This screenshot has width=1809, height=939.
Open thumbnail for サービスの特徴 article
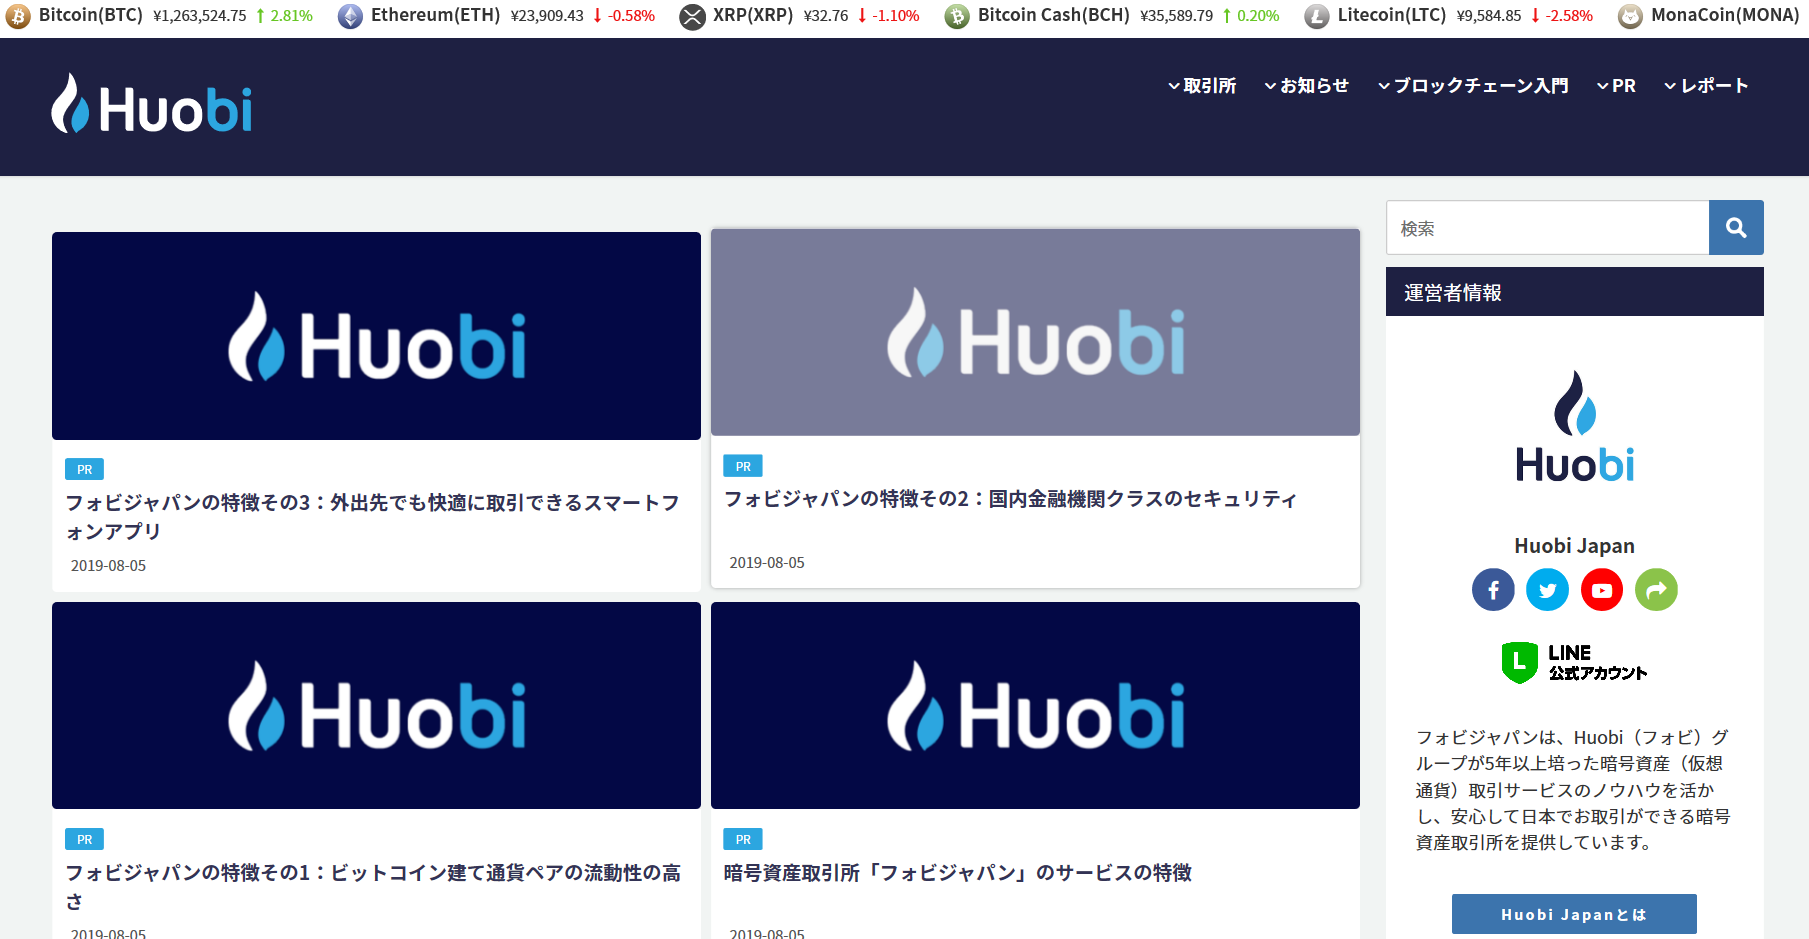pyautogui.click(x=1035, y=705)
